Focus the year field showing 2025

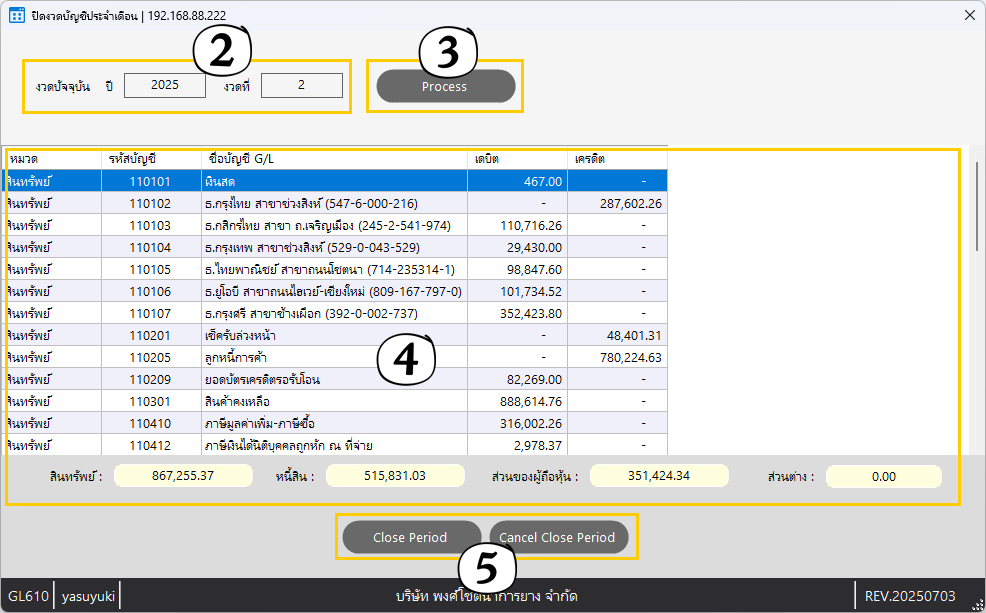(165, 86)
